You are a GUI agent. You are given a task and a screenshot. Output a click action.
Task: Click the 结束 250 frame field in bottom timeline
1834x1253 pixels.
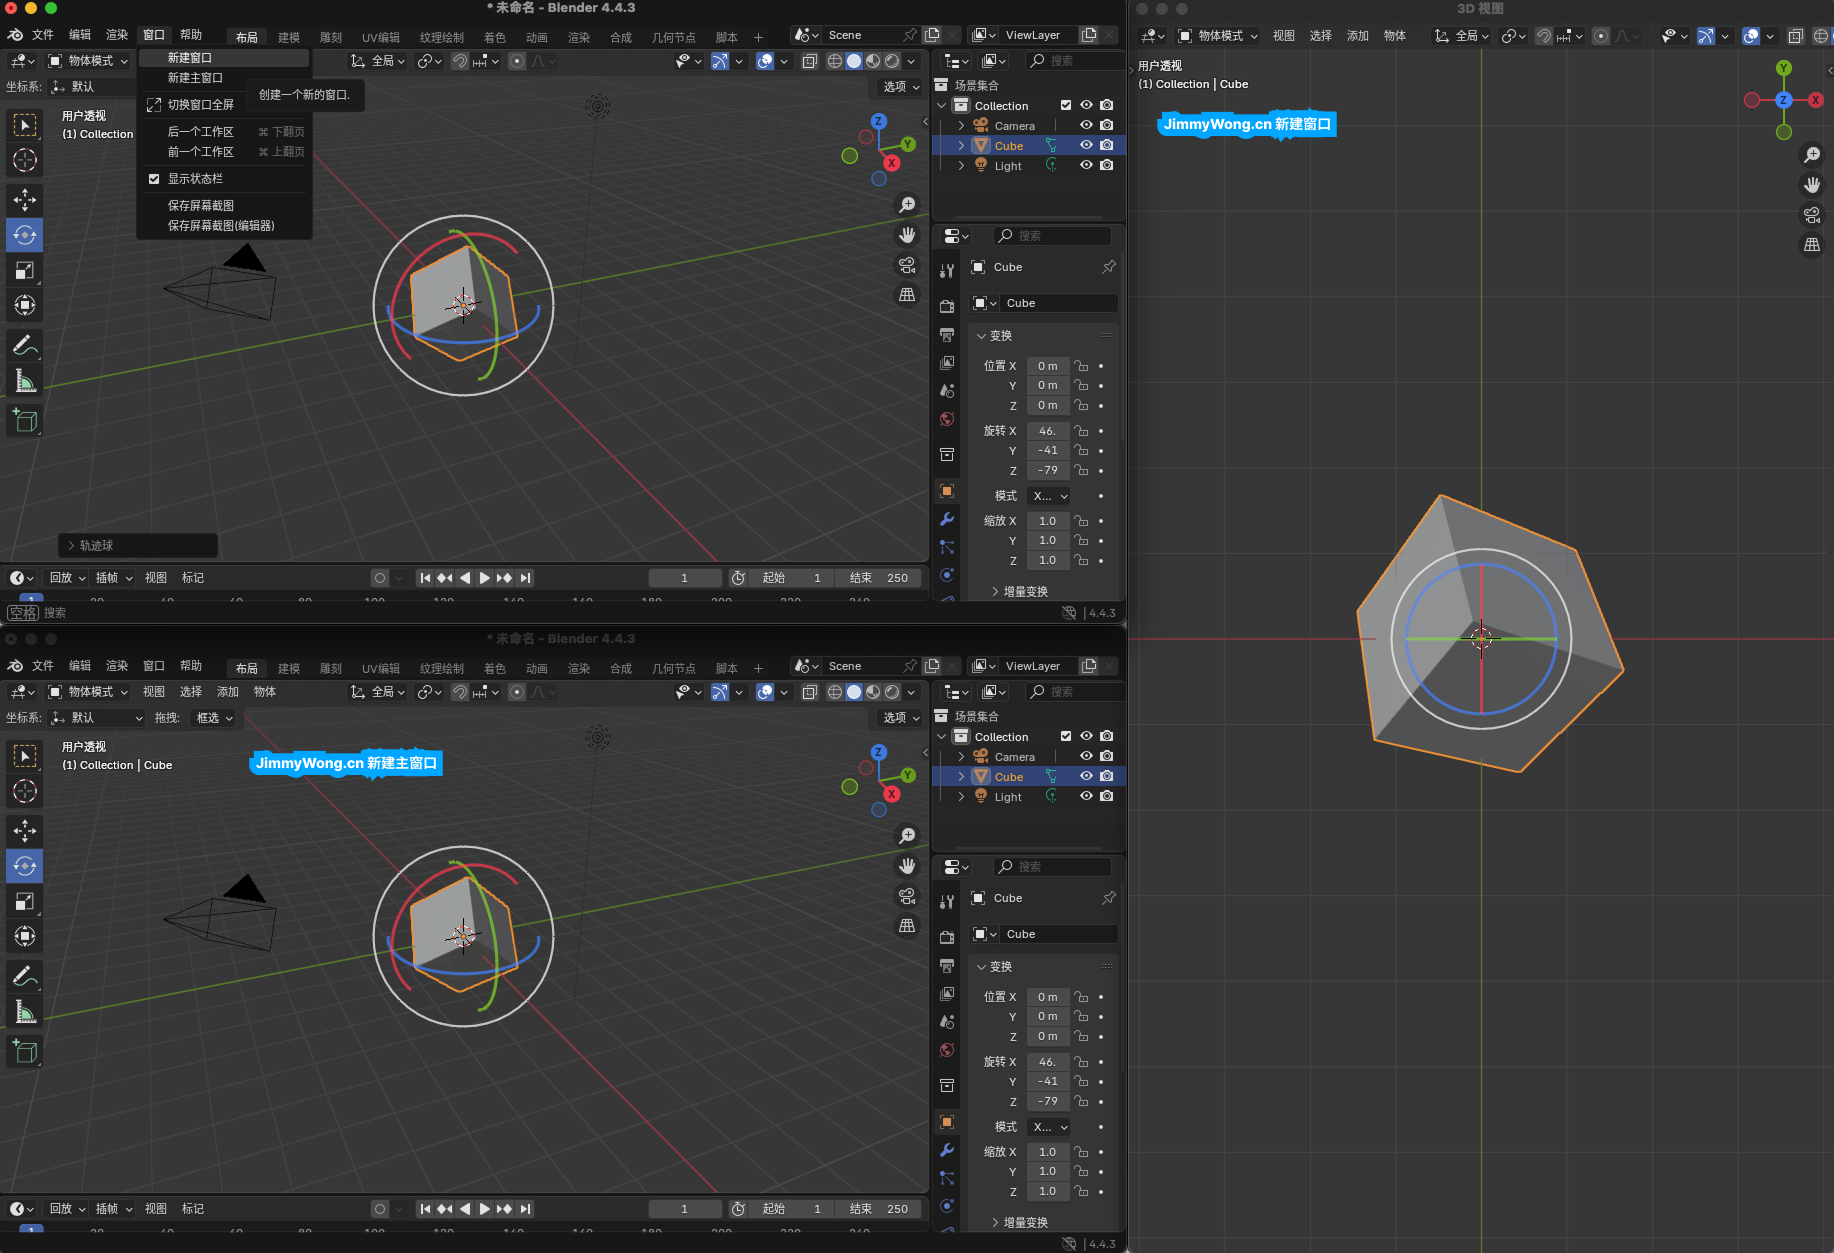[x=878, y=1209]
